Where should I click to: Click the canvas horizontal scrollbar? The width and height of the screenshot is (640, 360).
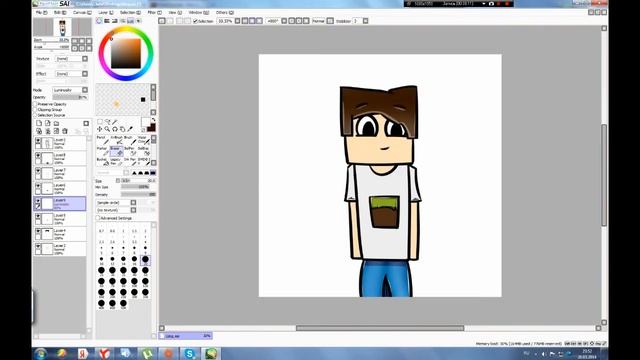pos(380,328)
